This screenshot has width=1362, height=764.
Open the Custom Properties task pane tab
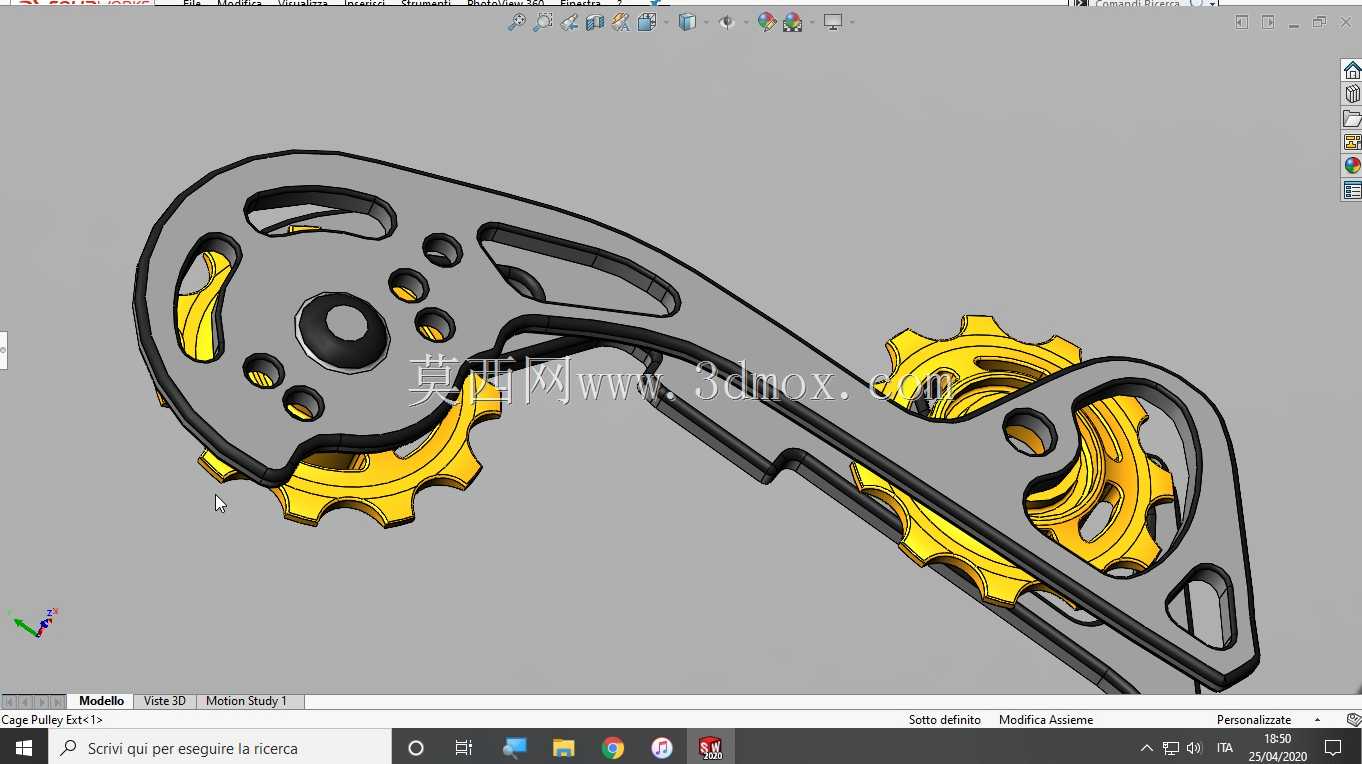[1352, 190]
